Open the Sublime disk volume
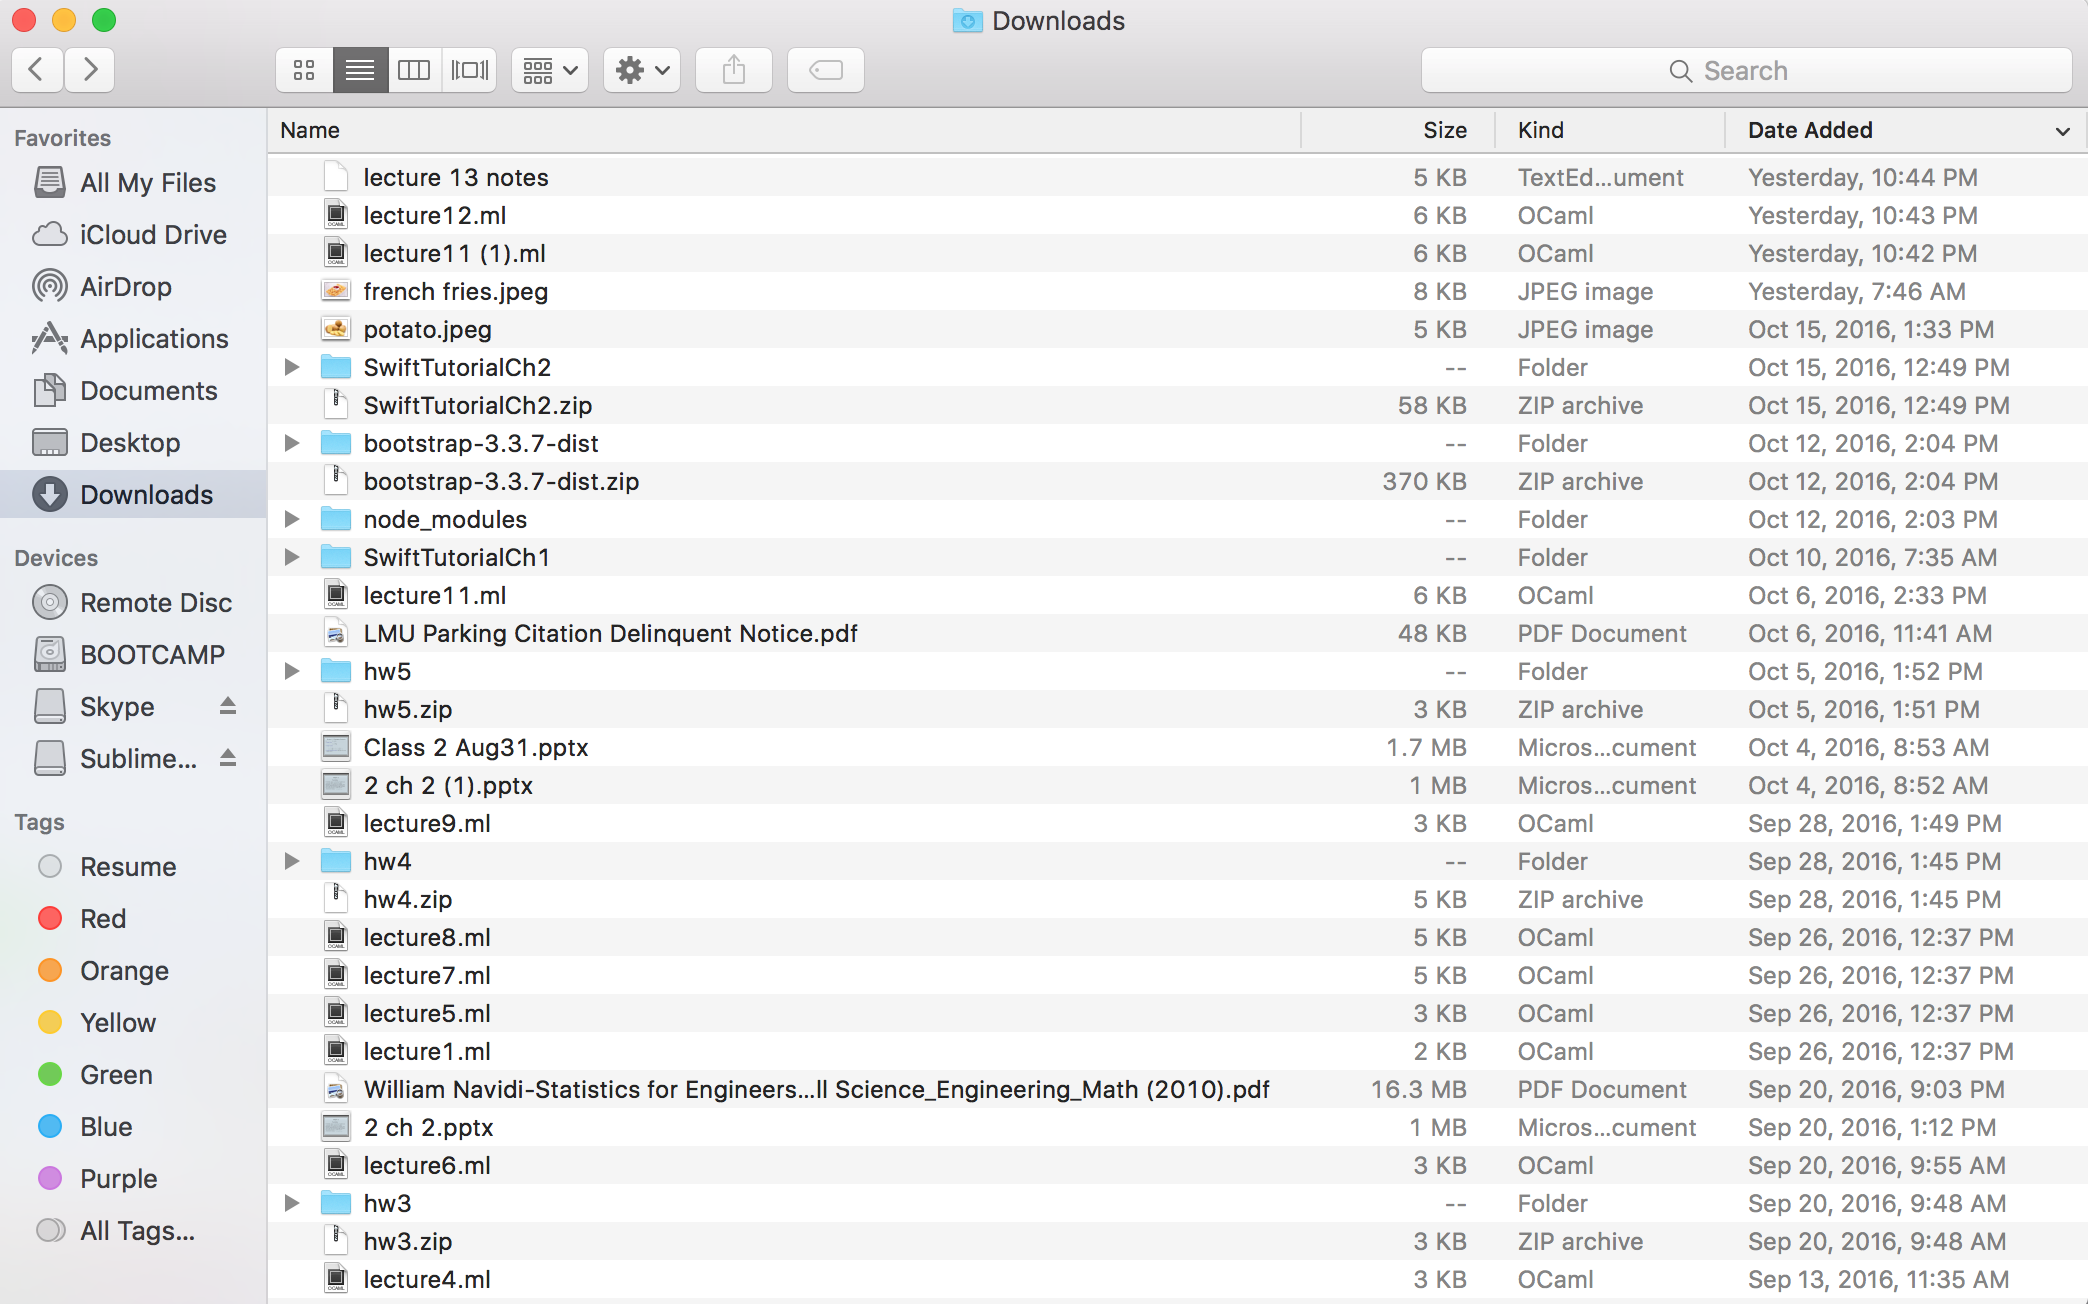This screenshot has width=2088, height=1304. (x=115, y=759)
